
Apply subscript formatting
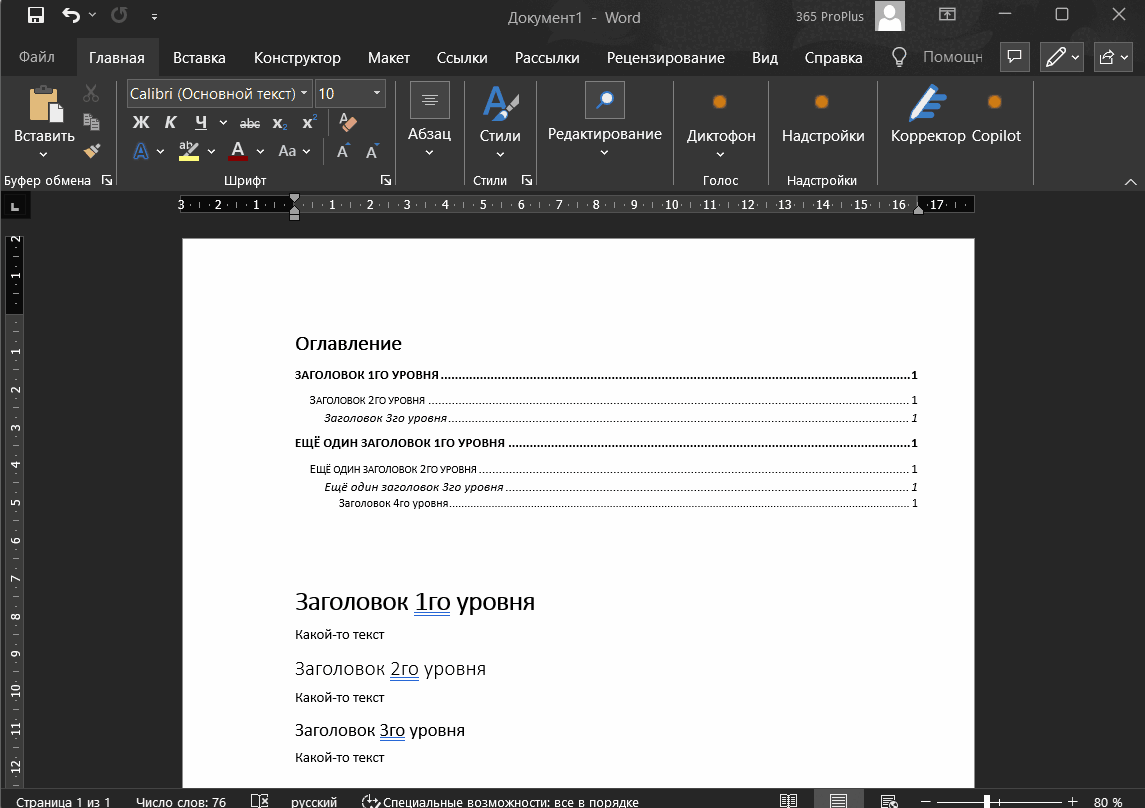tap(279, 121)
